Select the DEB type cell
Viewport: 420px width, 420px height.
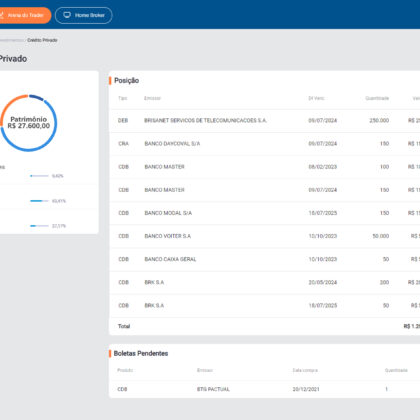(x=123, y=120)
